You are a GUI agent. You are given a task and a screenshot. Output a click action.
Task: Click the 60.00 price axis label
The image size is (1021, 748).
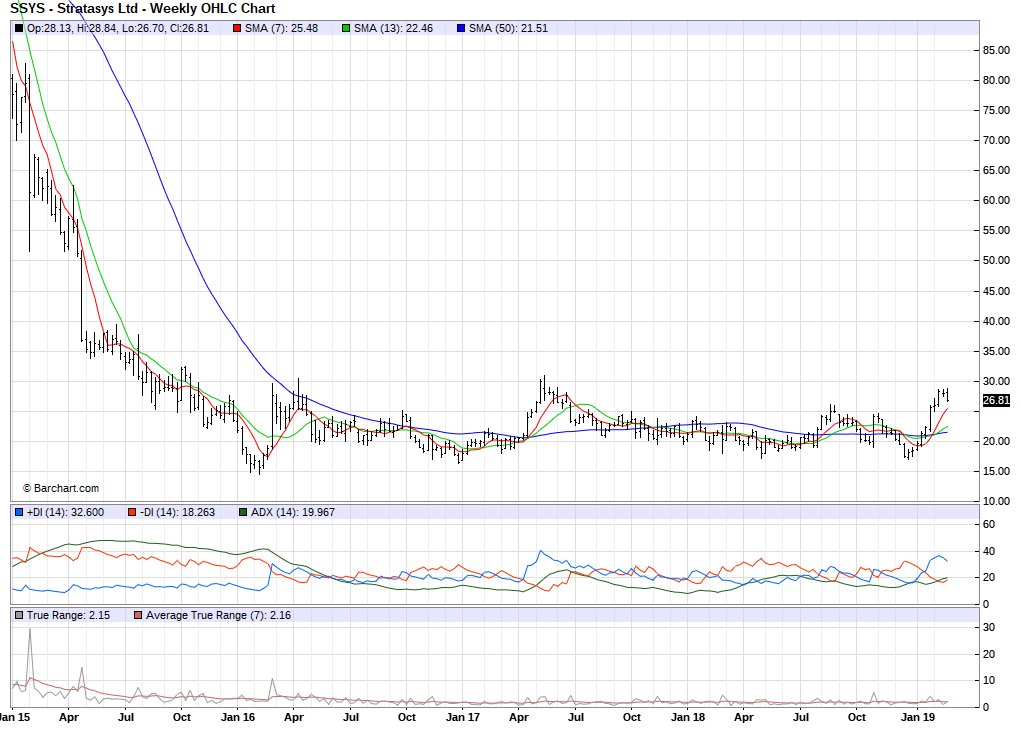click(996, 200)
